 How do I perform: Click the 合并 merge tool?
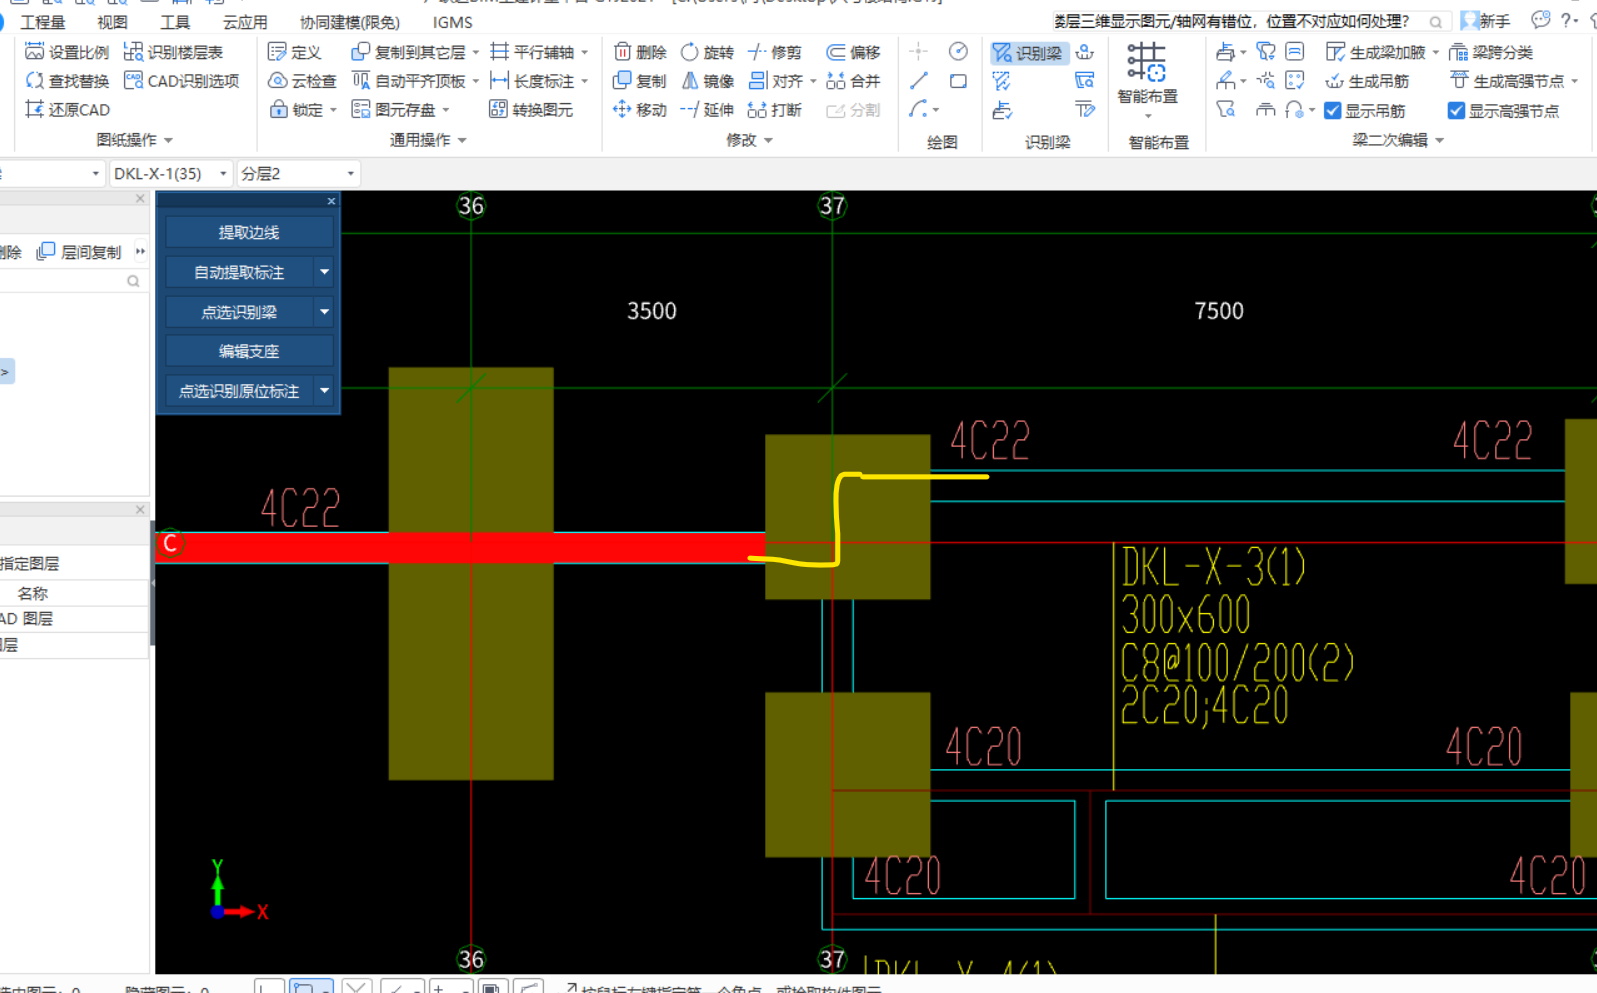click(x=853, y=81)
